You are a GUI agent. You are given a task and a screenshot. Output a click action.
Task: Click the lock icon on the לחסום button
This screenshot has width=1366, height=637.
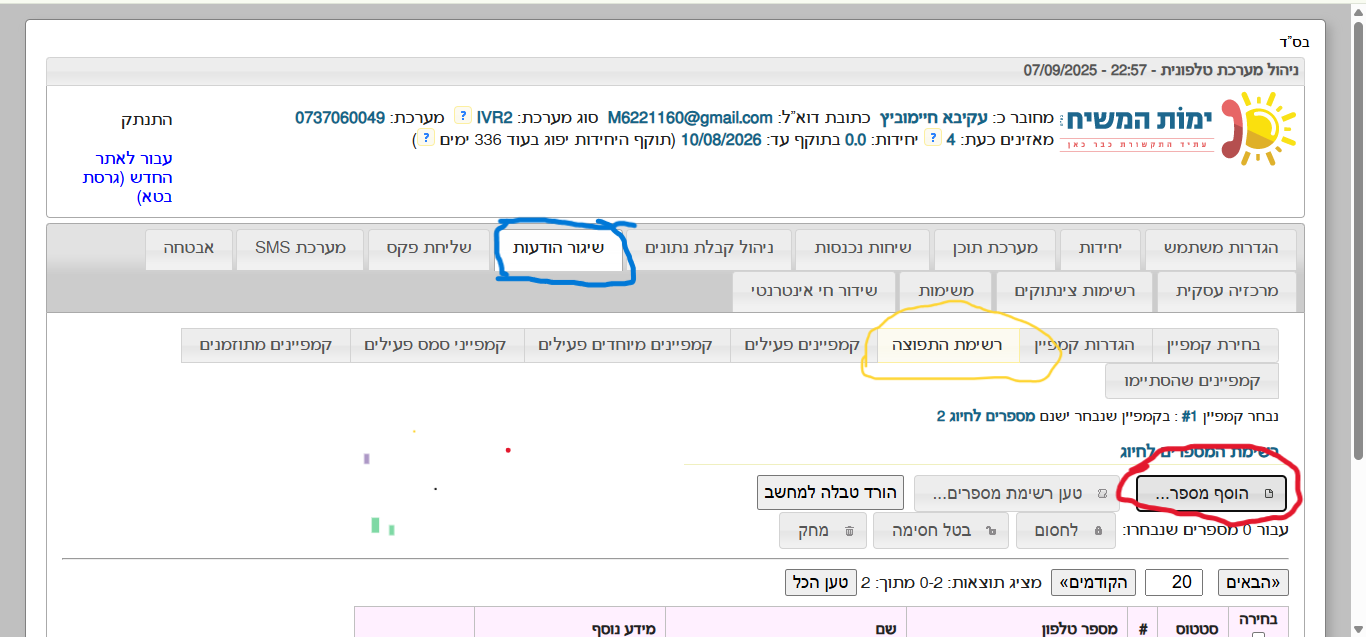[1099, 531]
